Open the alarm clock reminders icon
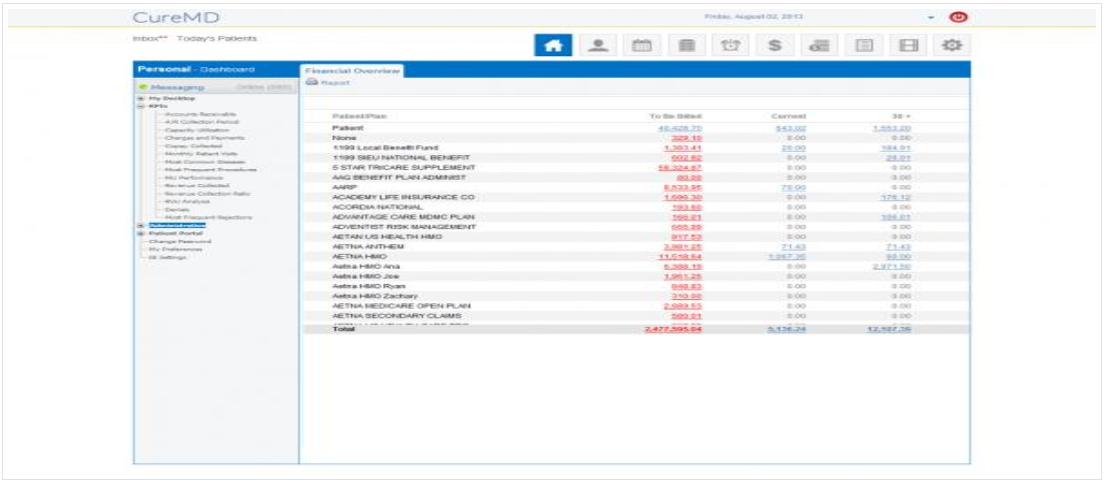 [x=731, y=44]
